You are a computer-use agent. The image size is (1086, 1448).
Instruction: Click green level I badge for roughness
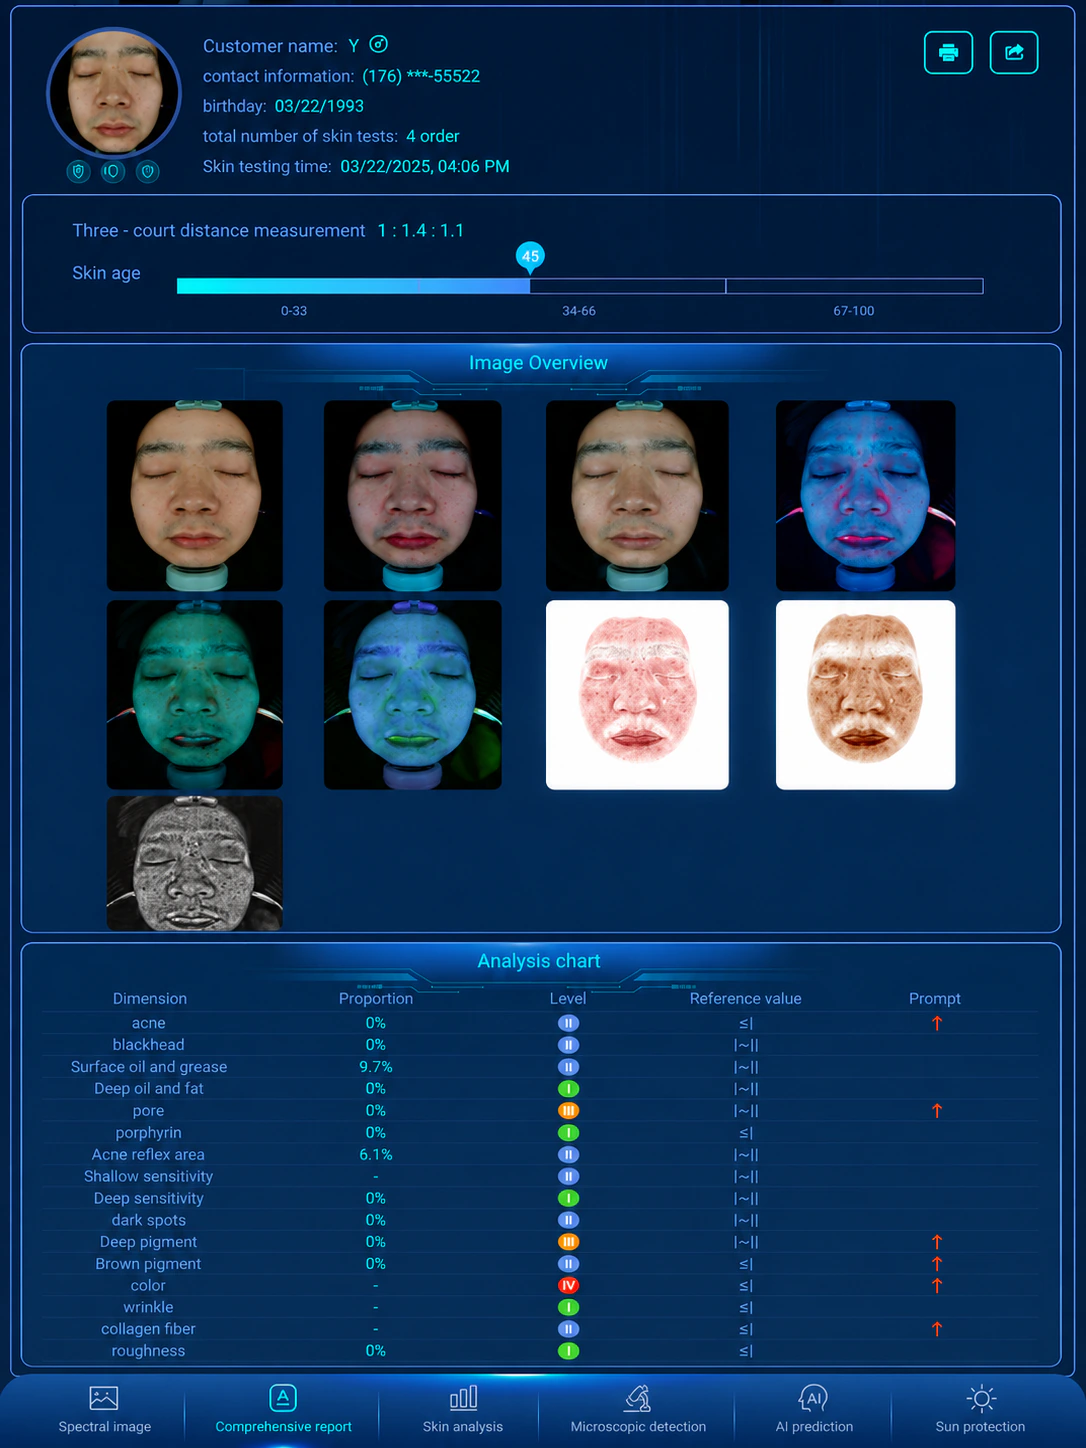tap(568, 1351)
